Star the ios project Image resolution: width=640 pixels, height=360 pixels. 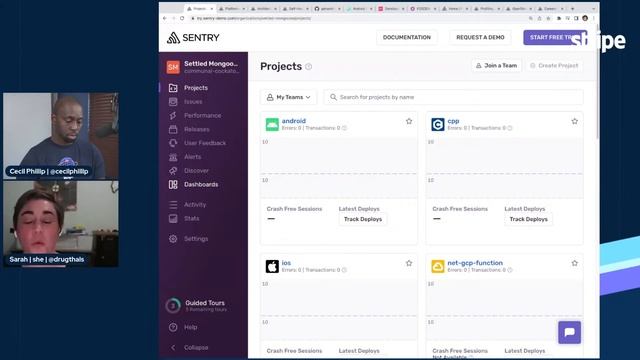409,263
